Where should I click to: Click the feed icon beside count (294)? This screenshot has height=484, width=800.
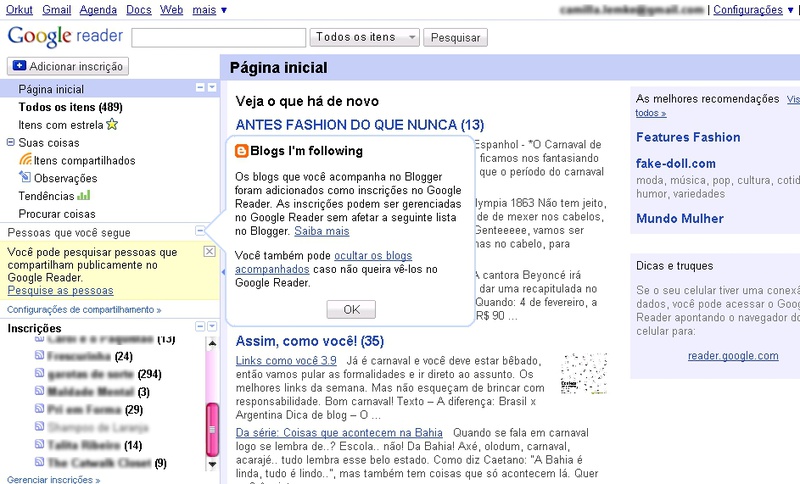tap(39, 373)
